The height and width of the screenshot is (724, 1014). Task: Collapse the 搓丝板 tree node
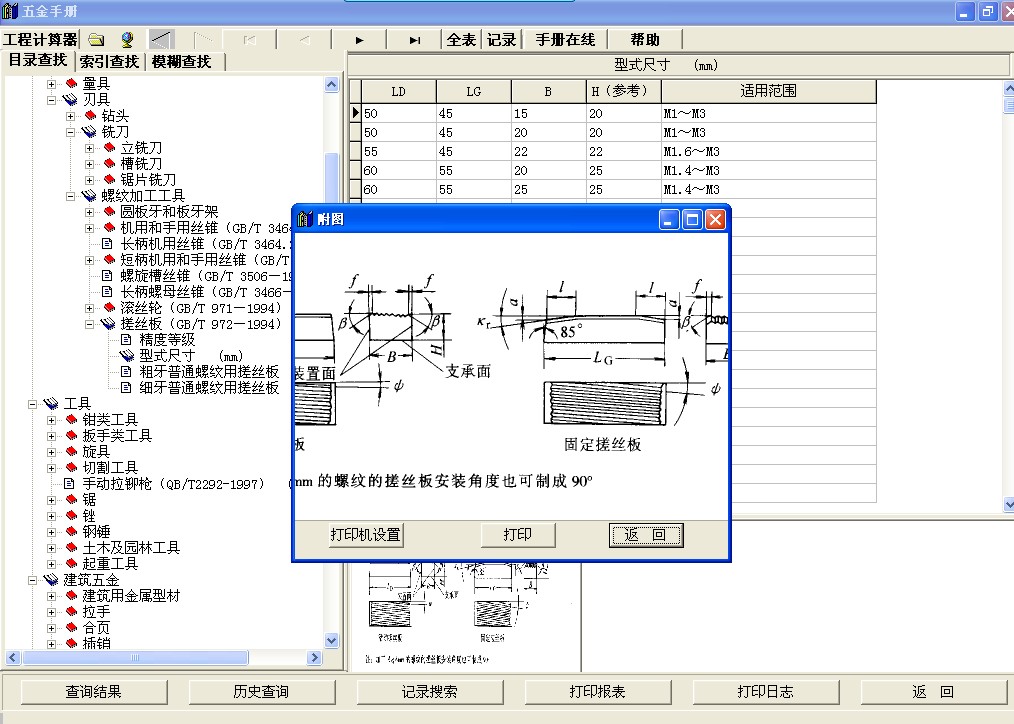(x=89, y=325)
